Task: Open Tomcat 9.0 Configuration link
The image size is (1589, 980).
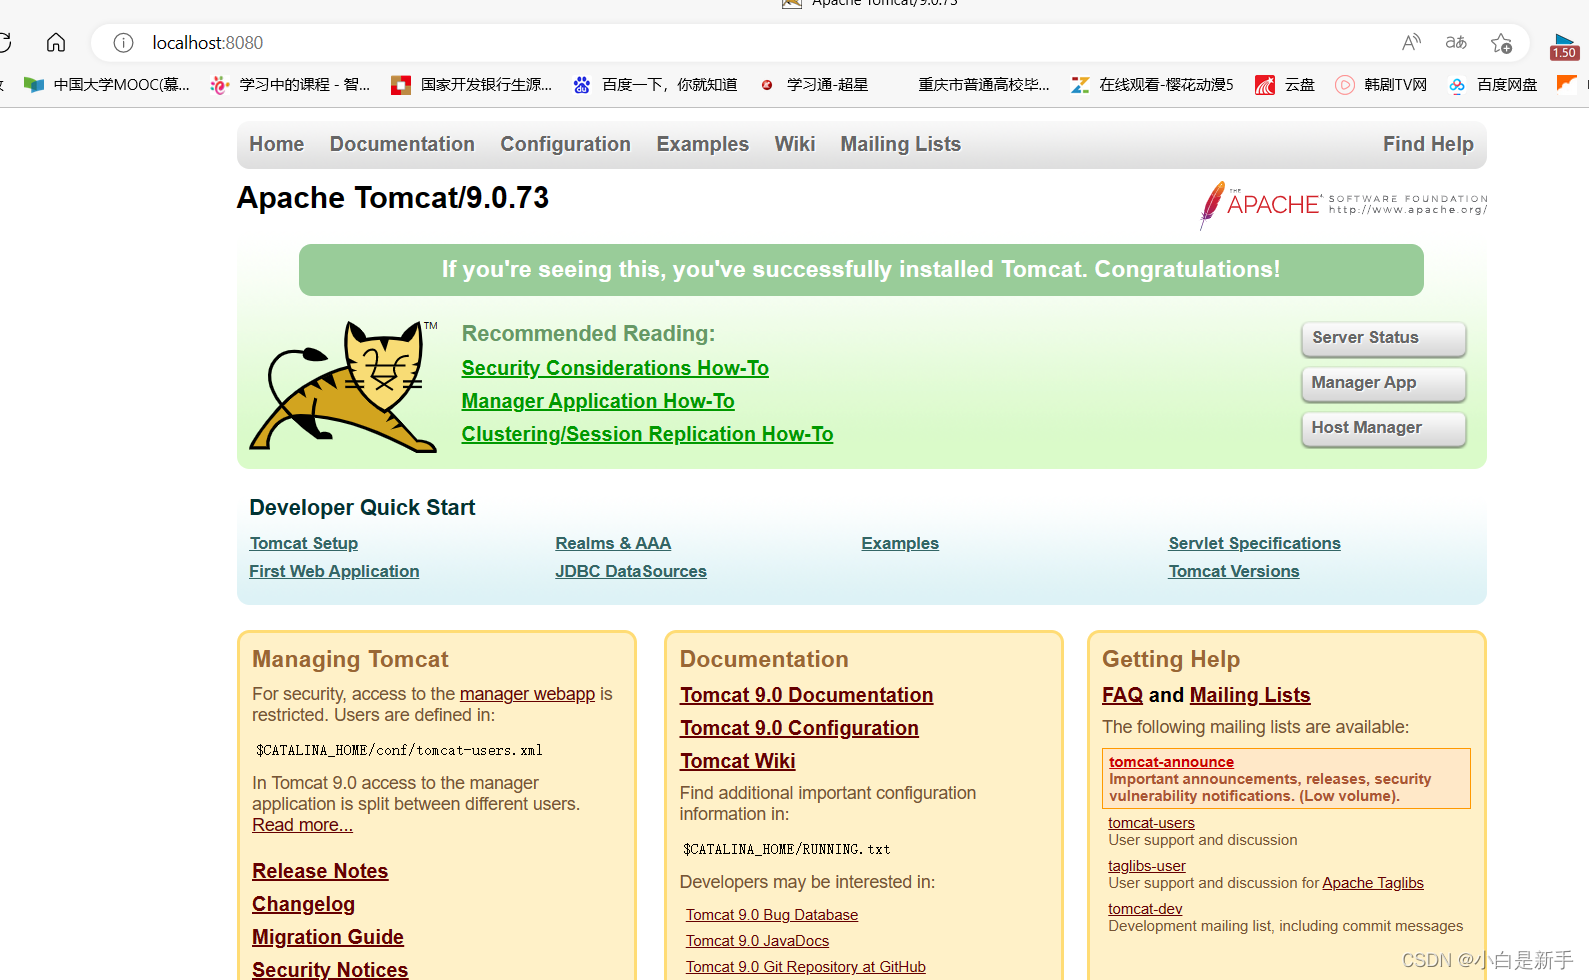Action: (x=799, y=728)
